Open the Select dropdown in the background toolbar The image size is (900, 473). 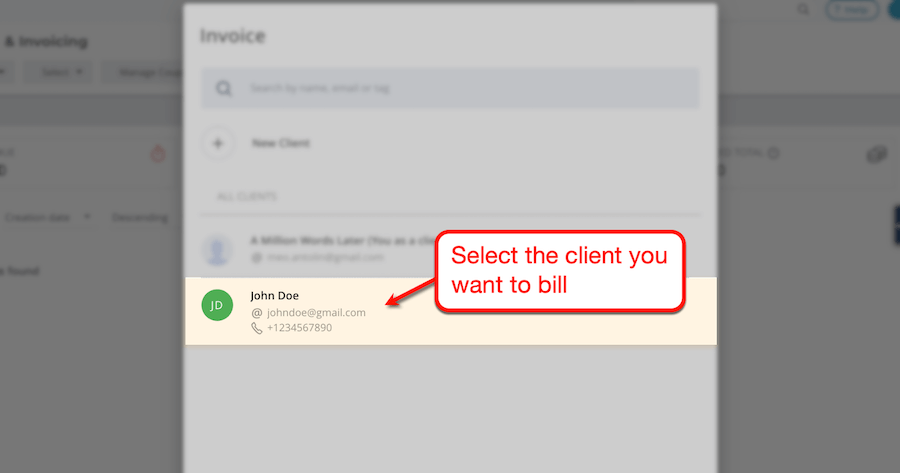click(x=62, y=72)
